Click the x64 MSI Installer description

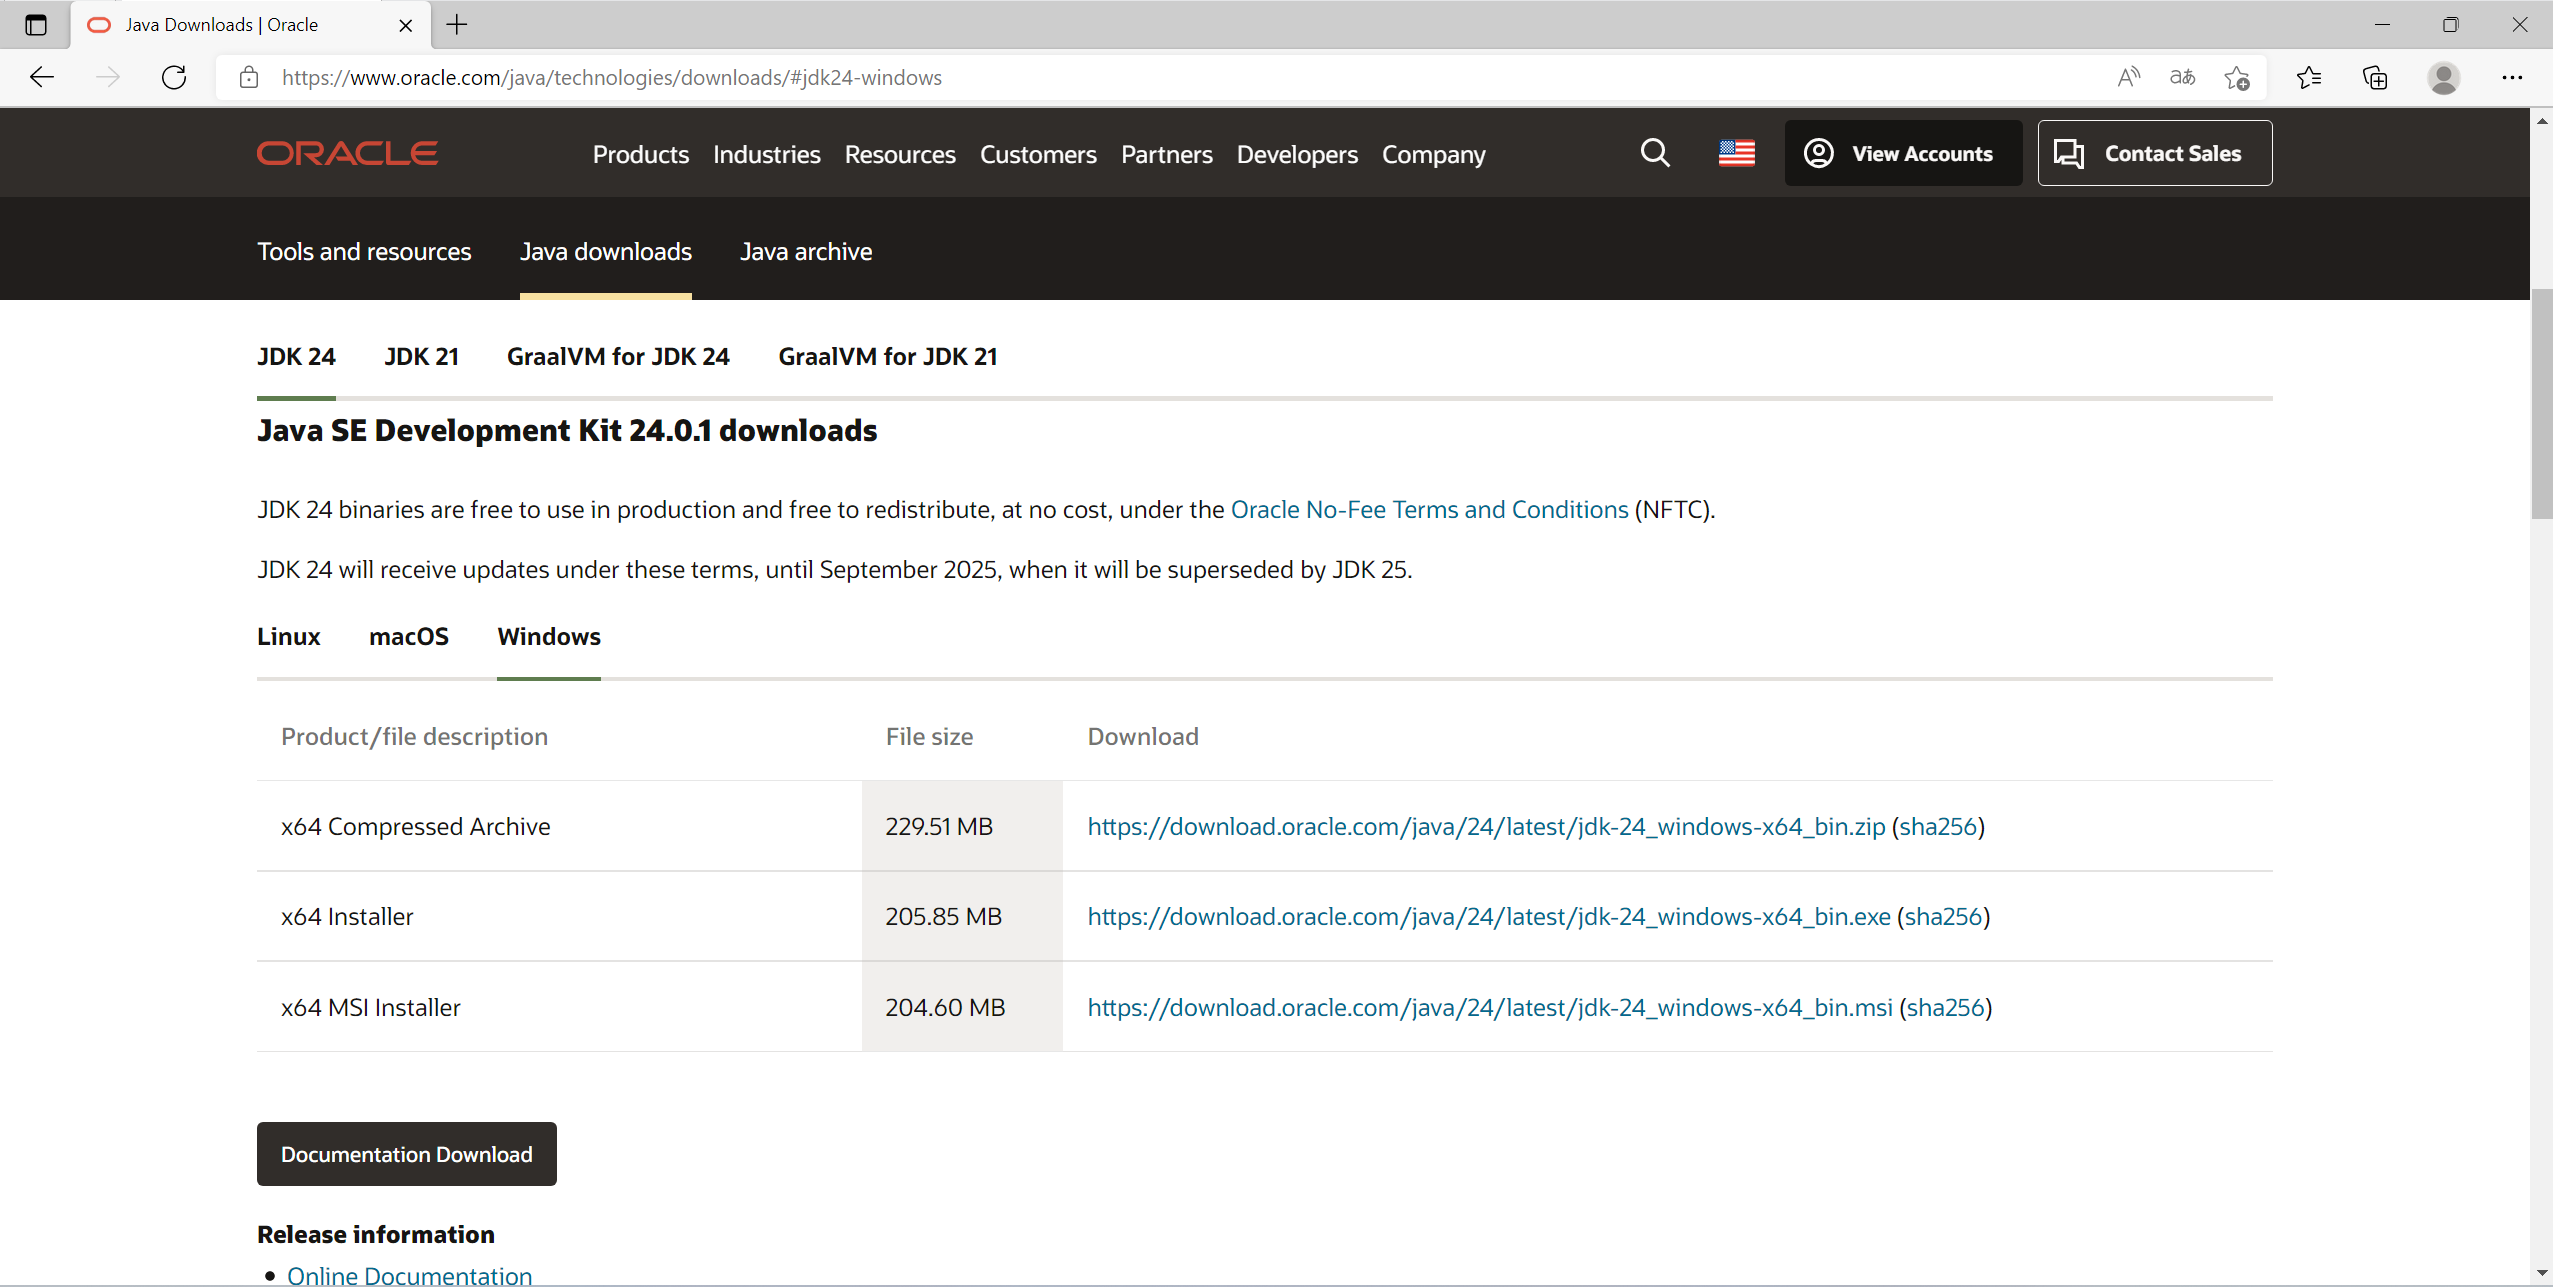[x=371, y=1008]
